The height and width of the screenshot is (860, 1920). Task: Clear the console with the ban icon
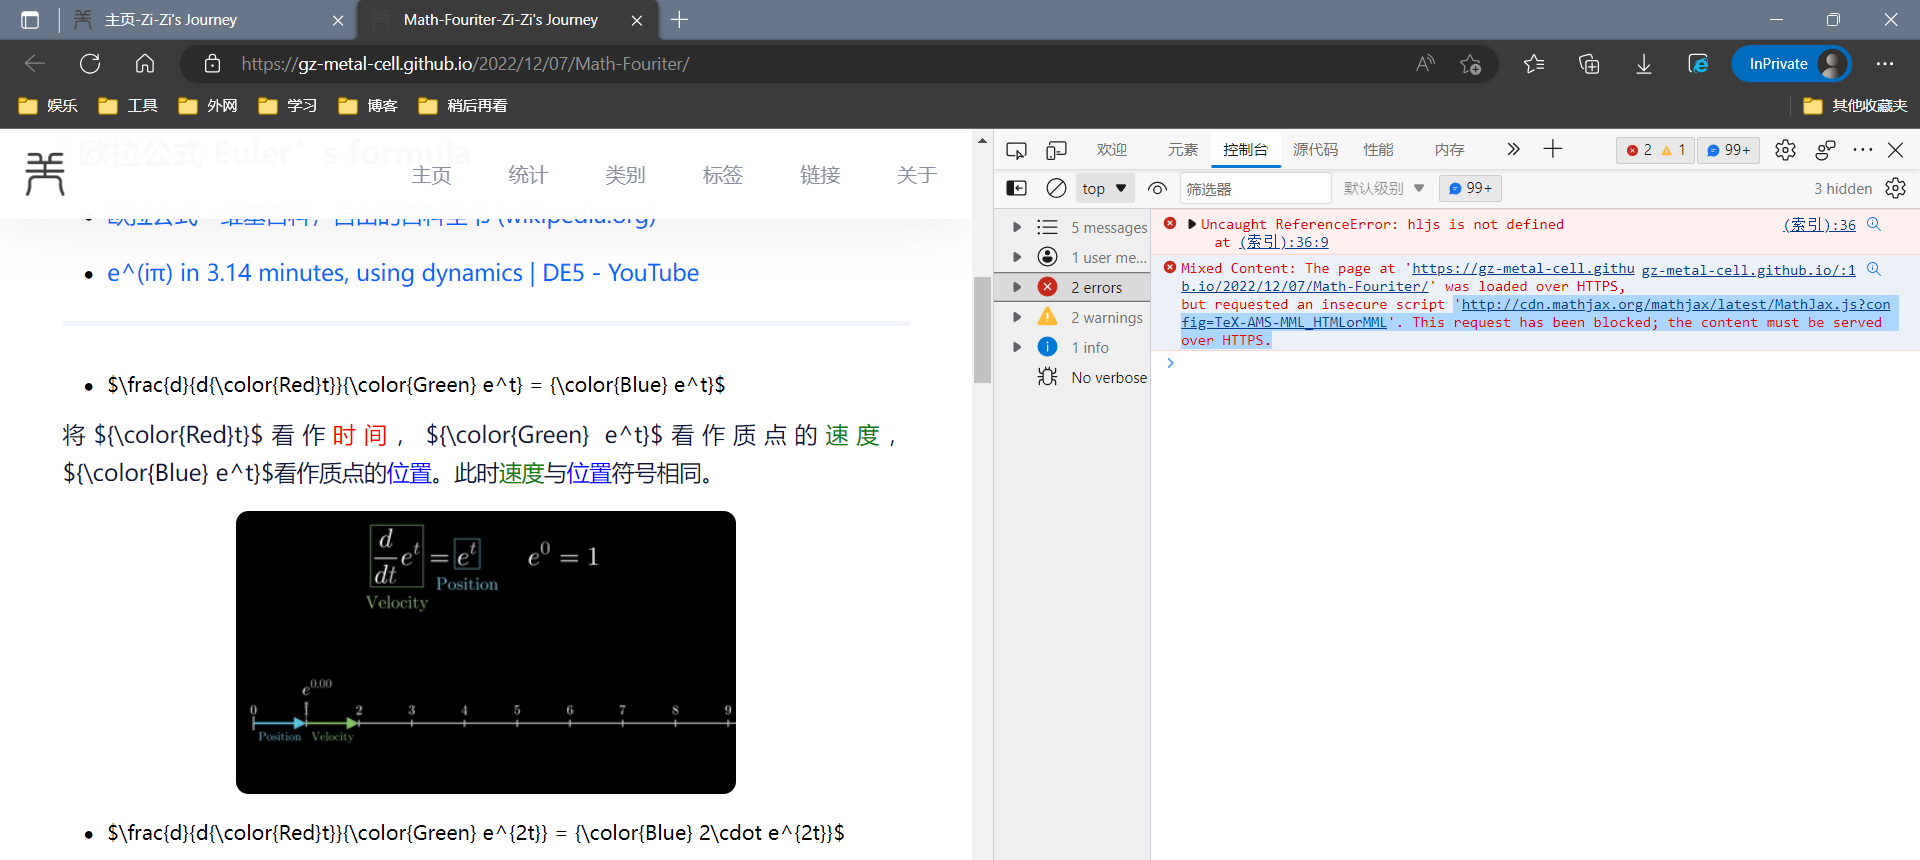pyautogui.click(x=1056, y=188)
